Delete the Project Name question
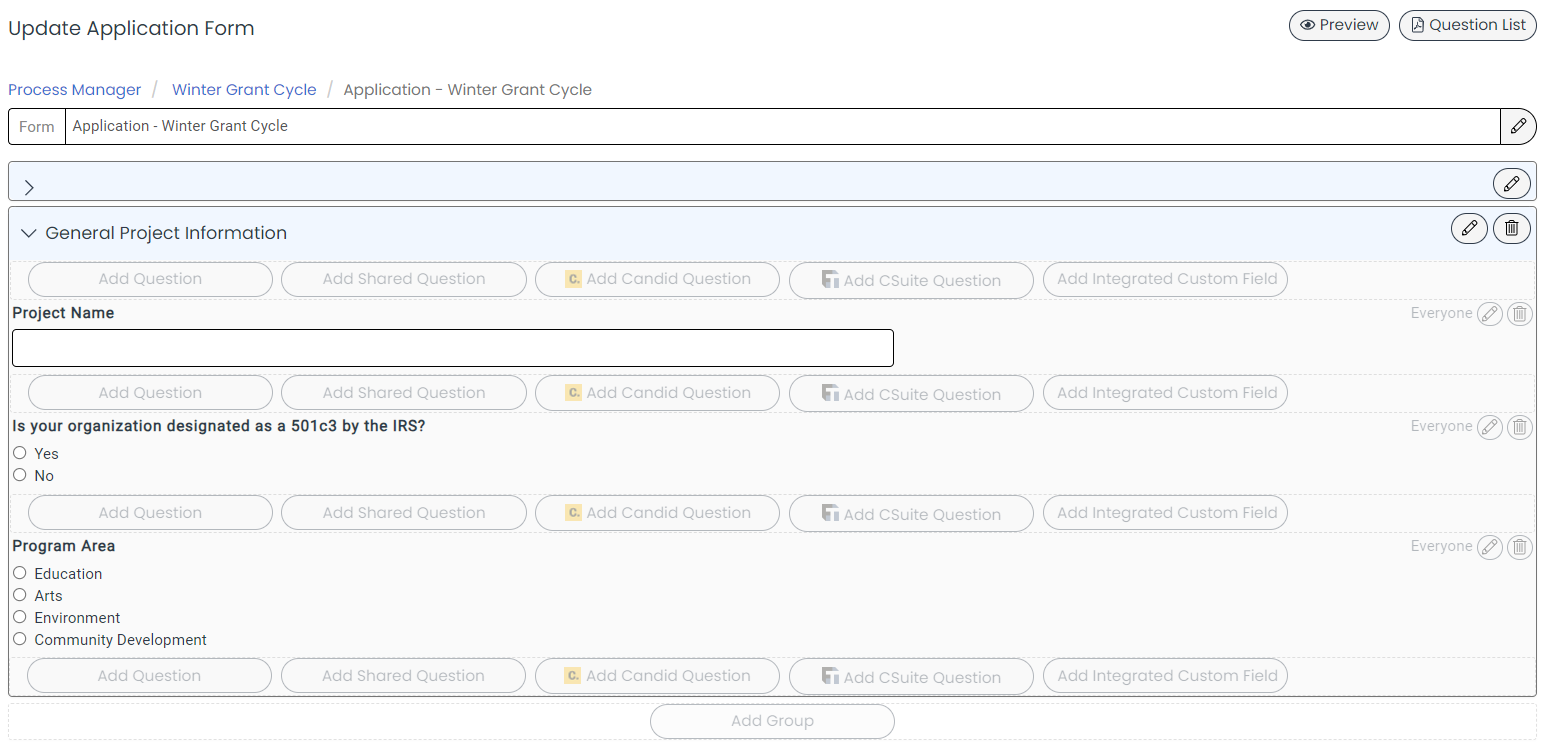Screen dimensions: 1554x747 point(1519,313)
